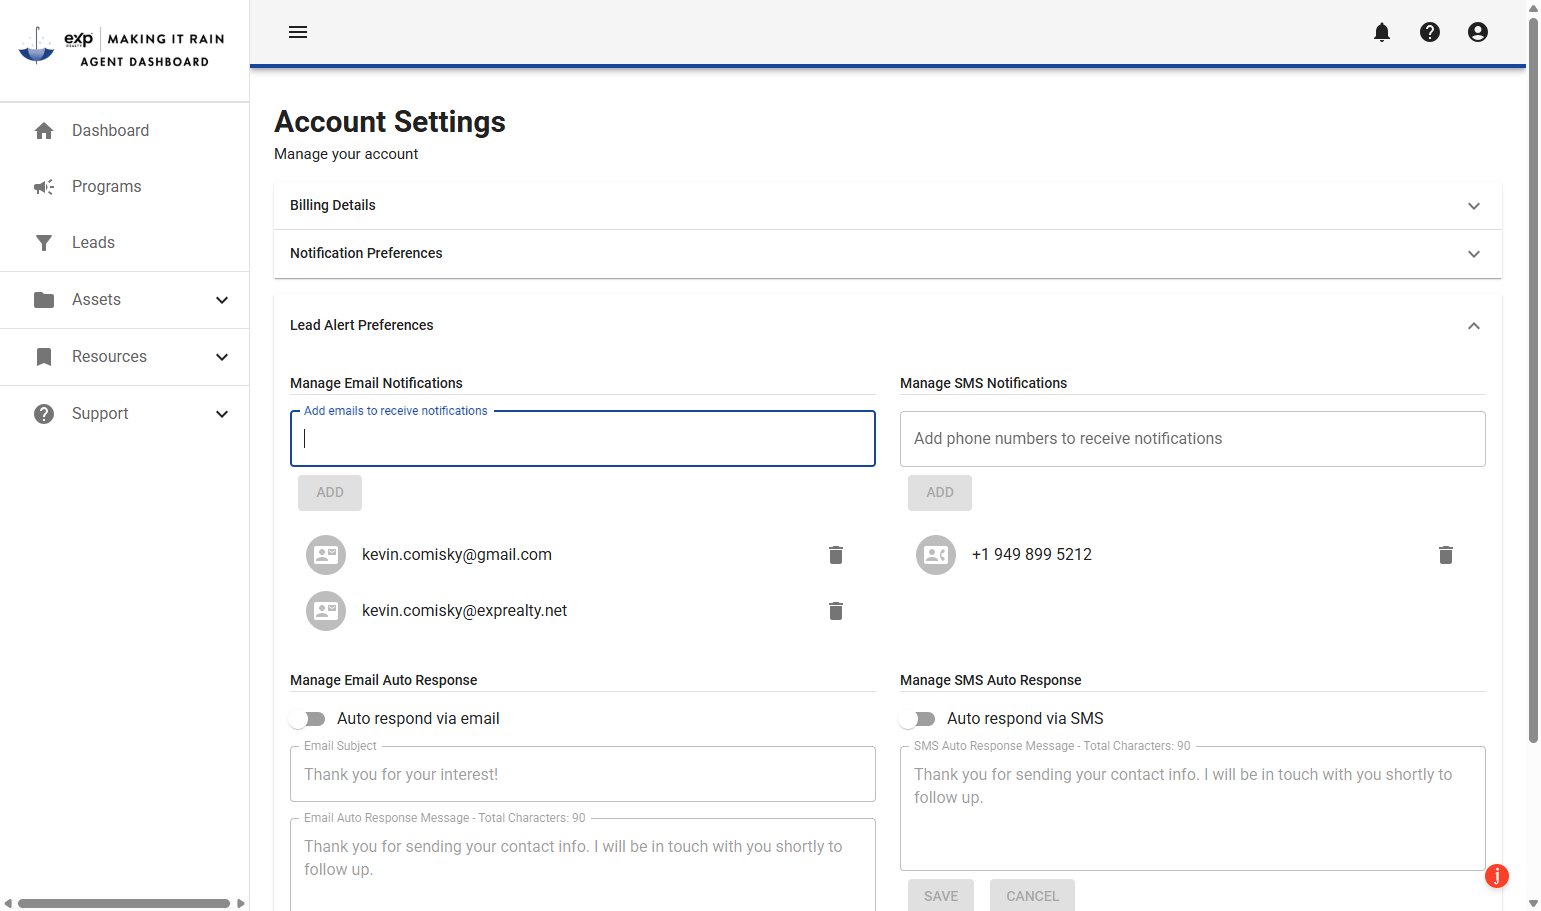The width and height of the screenshot is (1541, 911).
Task: Click the Email Auto Response Message box
Action: click(583, 865)
